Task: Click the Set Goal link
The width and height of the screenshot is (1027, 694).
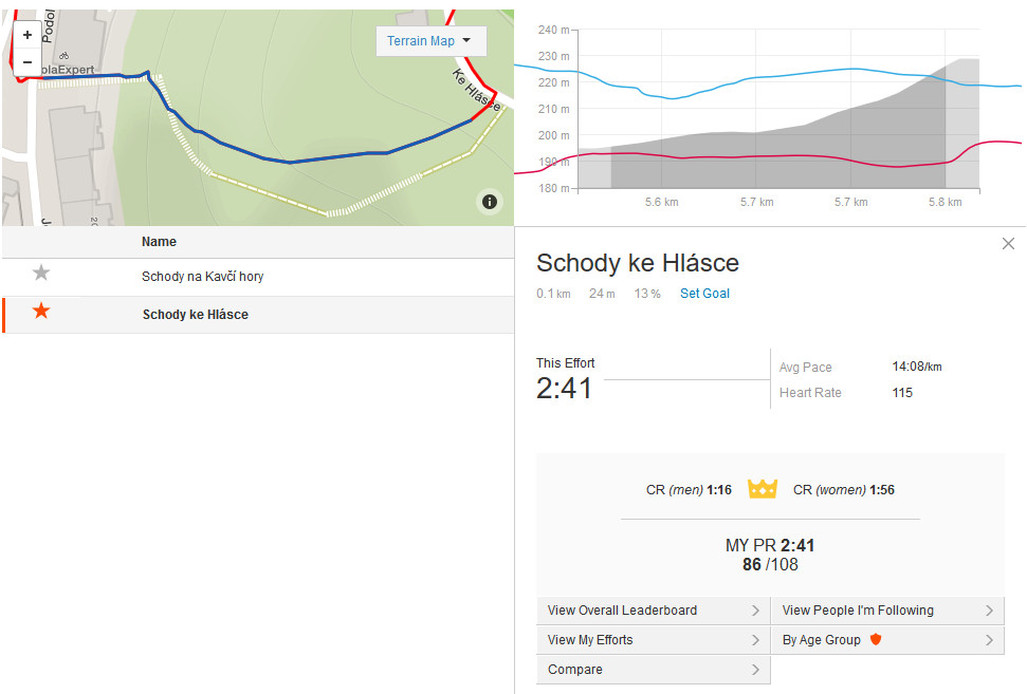Action: coord(705,294)
